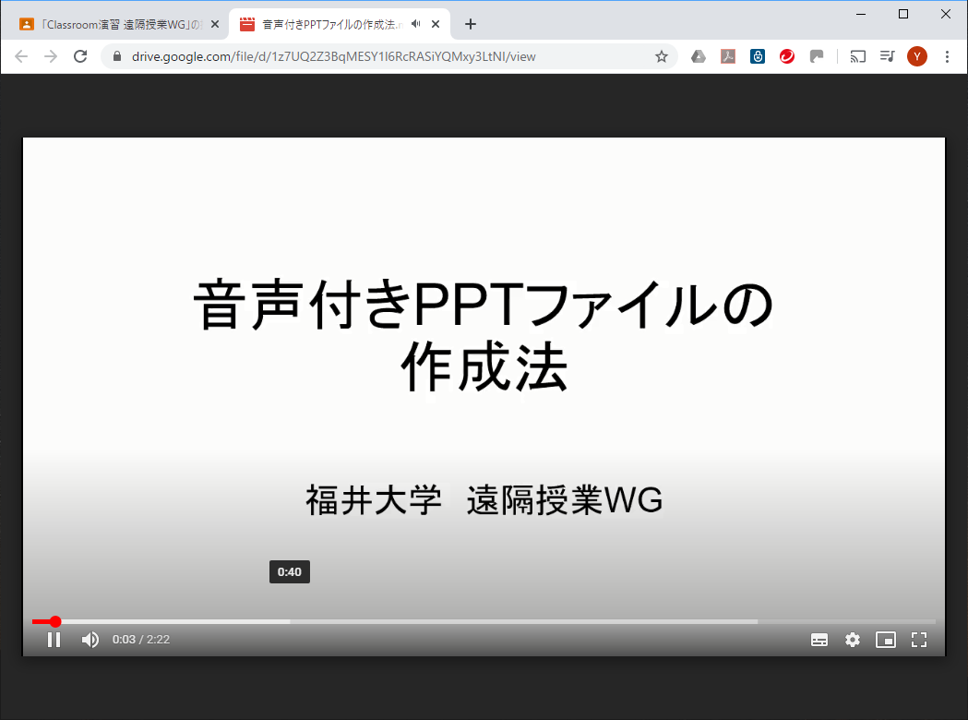The height and width of the screenshot is (720, 968).
Task: Open video settings gear
Action: pyautogui.click(x=853, y=640)
